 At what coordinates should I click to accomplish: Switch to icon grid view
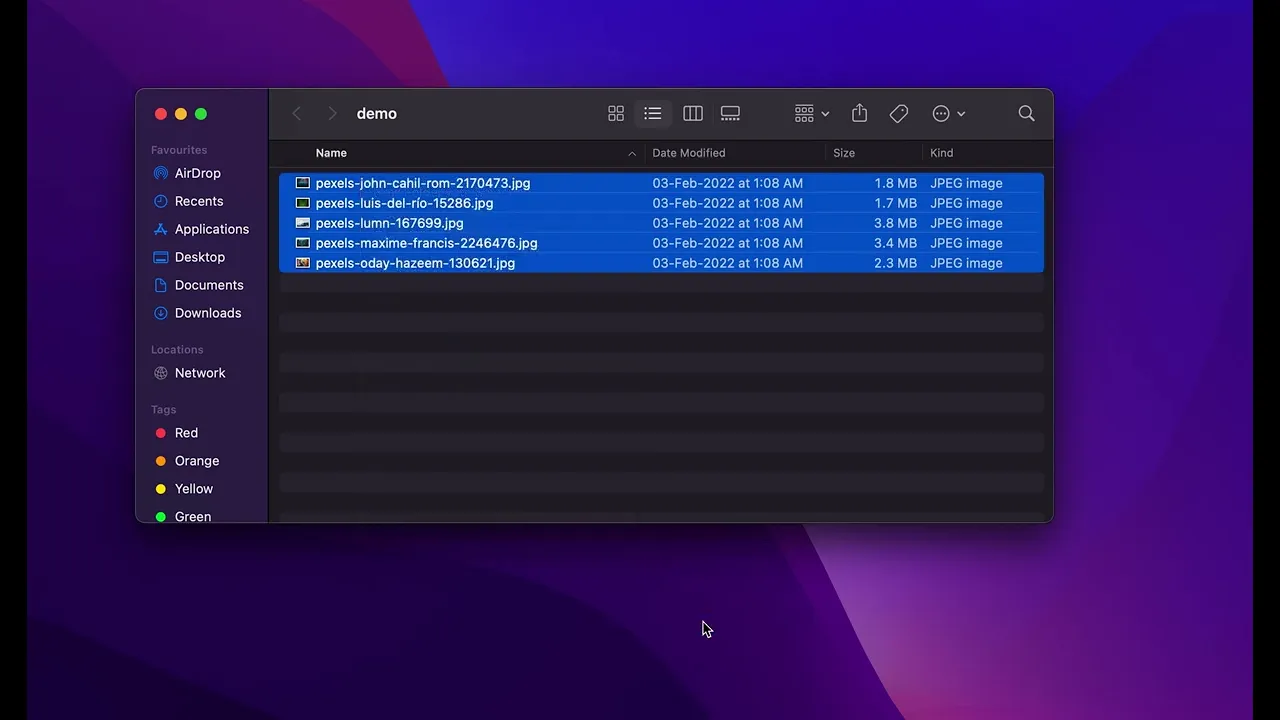616,114
